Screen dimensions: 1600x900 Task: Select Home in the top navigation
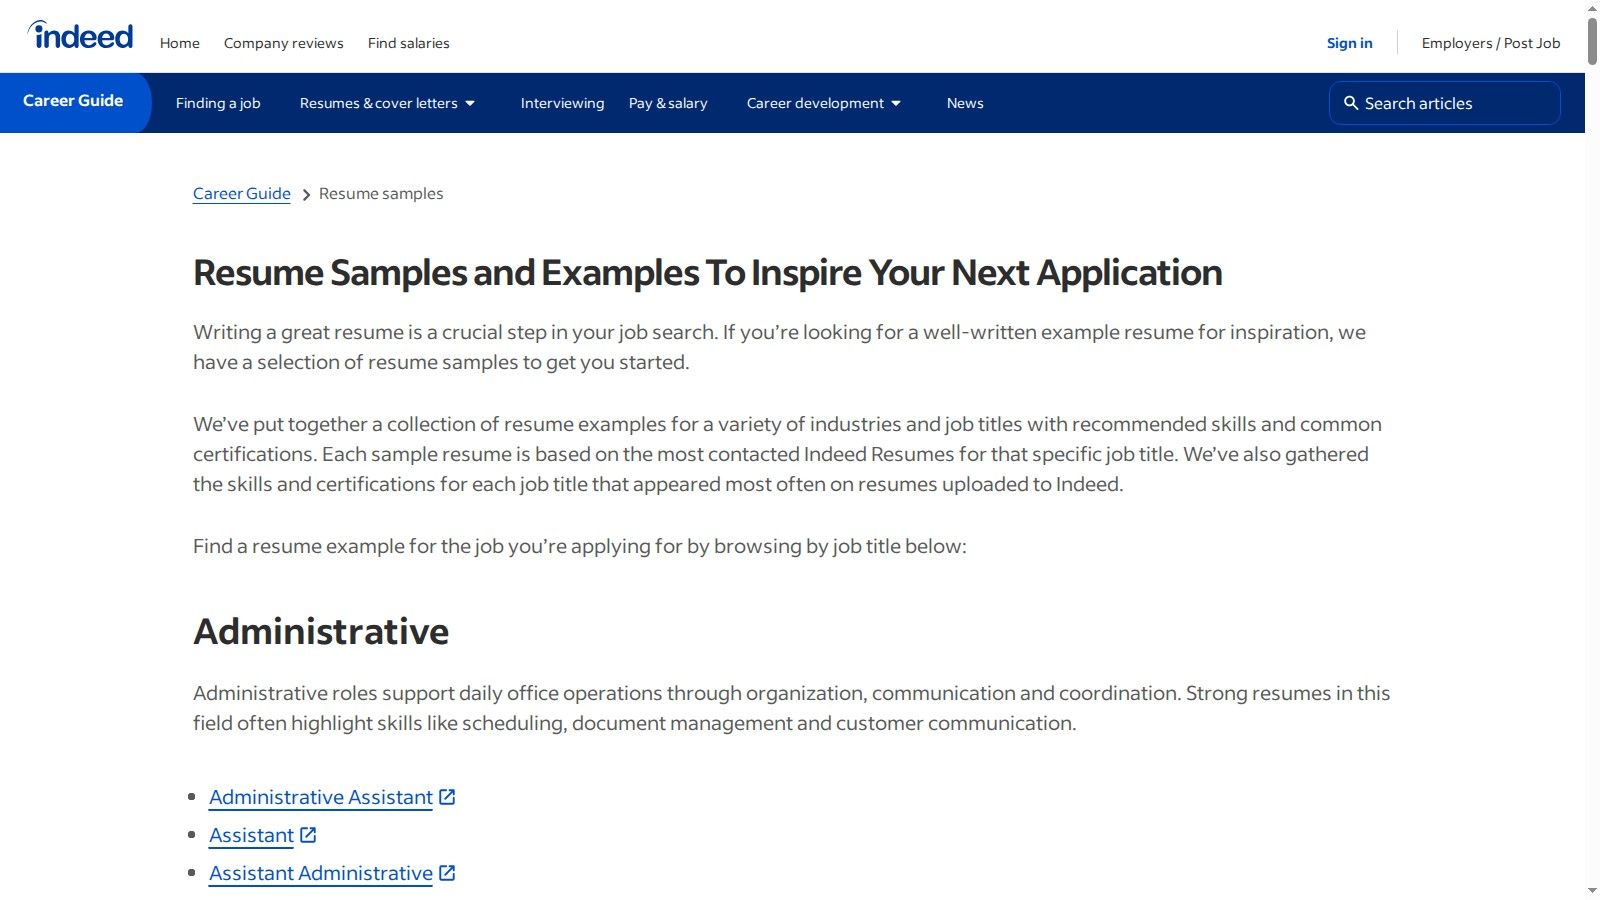(180, 43)
